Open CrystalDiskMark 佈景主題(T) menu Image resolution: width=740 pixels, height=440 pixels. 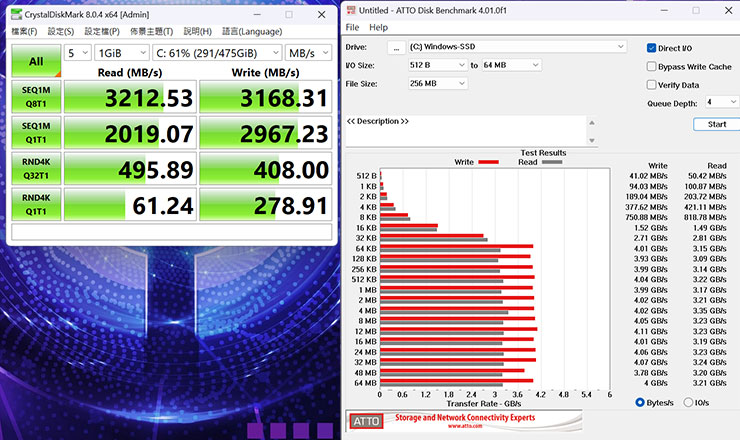(x=151, y=31)
